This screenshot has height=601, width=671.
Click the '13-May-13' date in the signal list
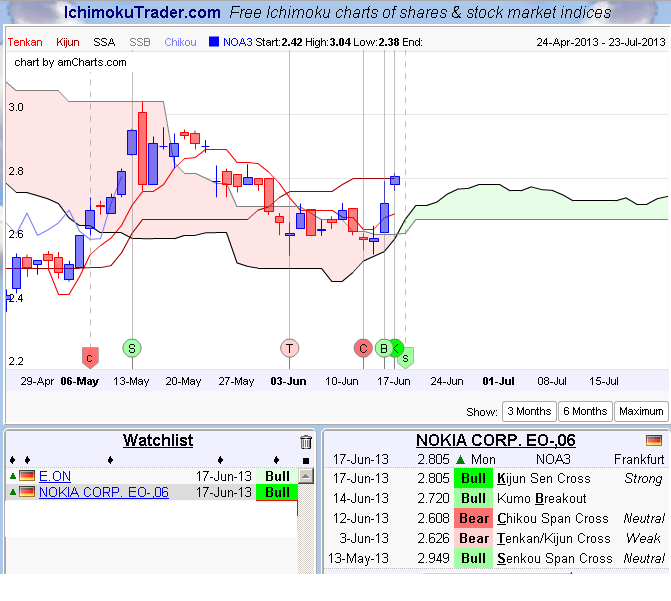point(358,558)
